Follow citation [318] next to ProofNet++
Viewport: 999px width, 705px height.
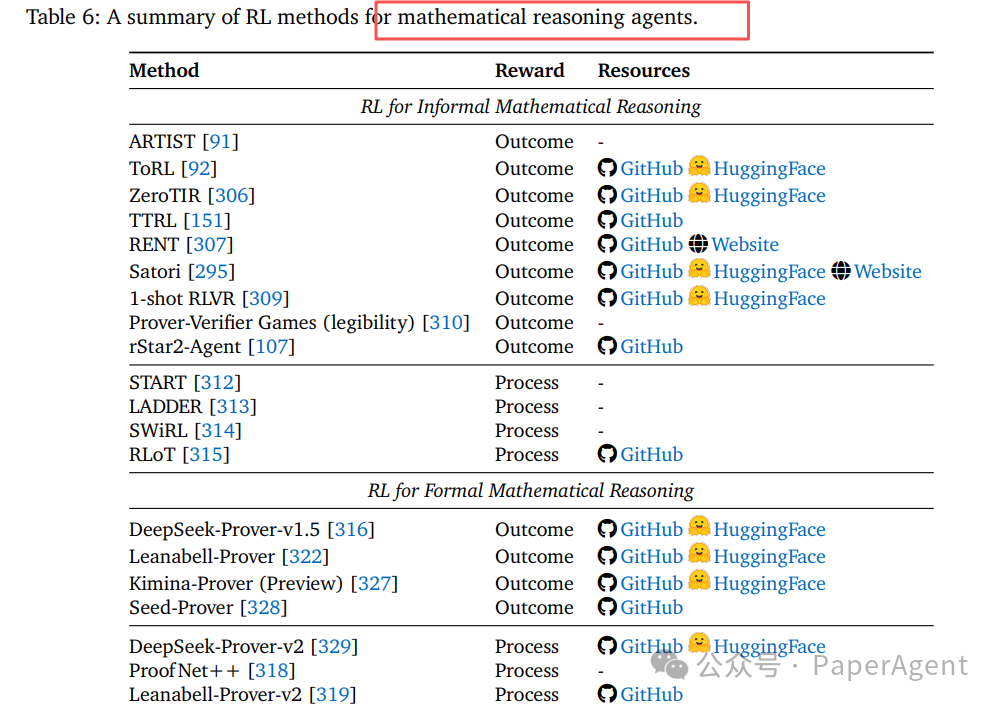pos(272,671)
